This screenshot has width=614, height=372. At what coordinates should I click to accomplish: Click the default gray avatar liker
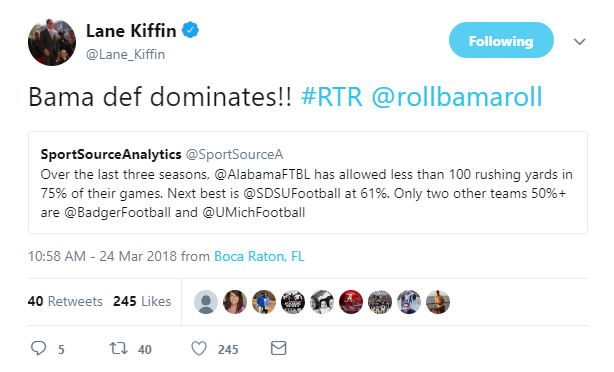click(x=206, y=302)
